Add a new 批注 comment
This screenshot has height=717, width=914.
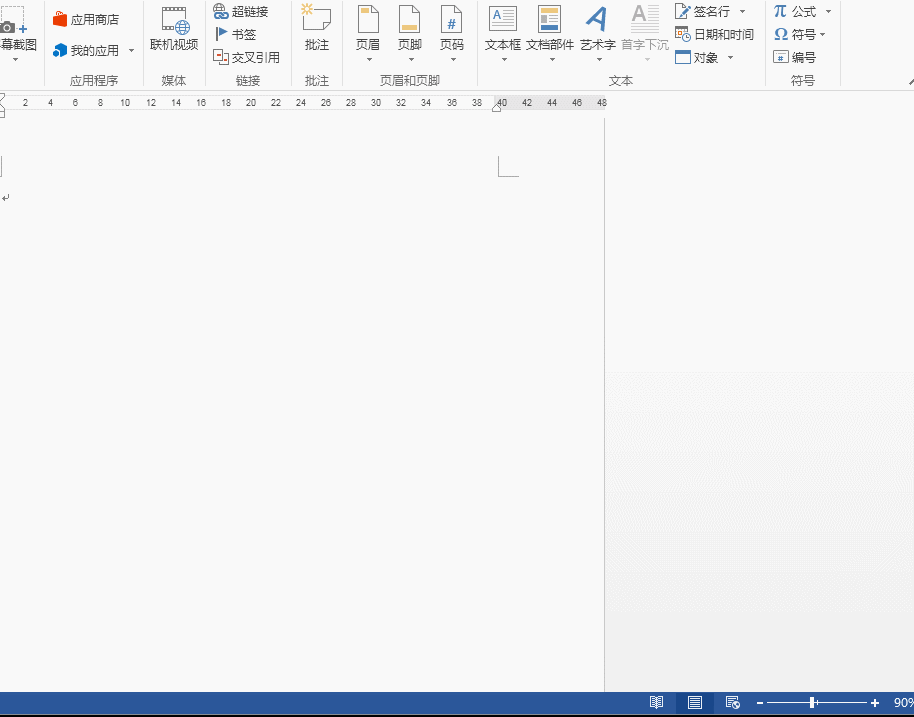317,28
